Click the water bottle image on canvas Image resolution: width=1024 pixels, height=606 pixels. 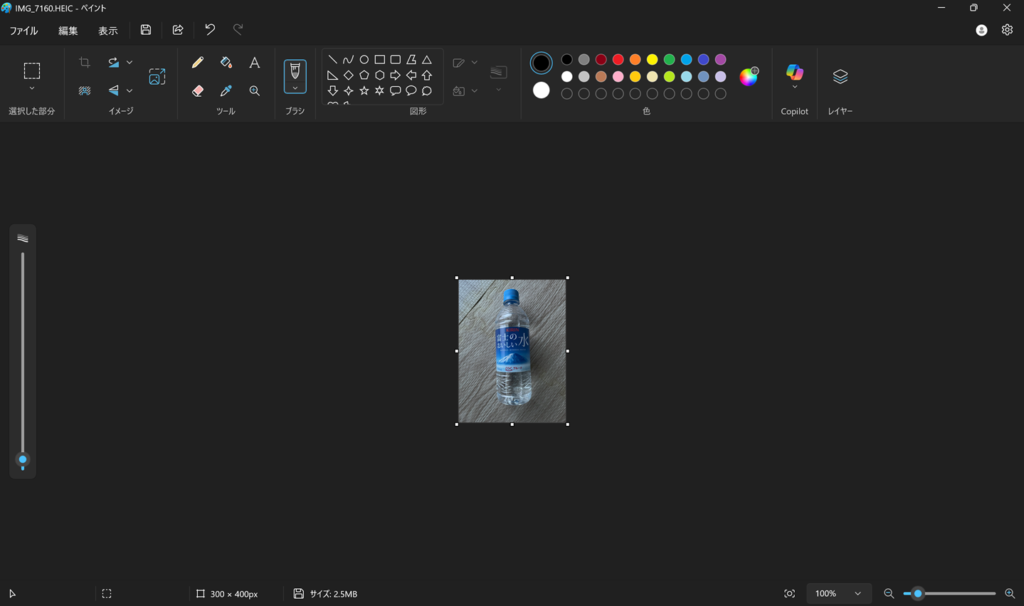pyautogui.click(x=512, y=351)
